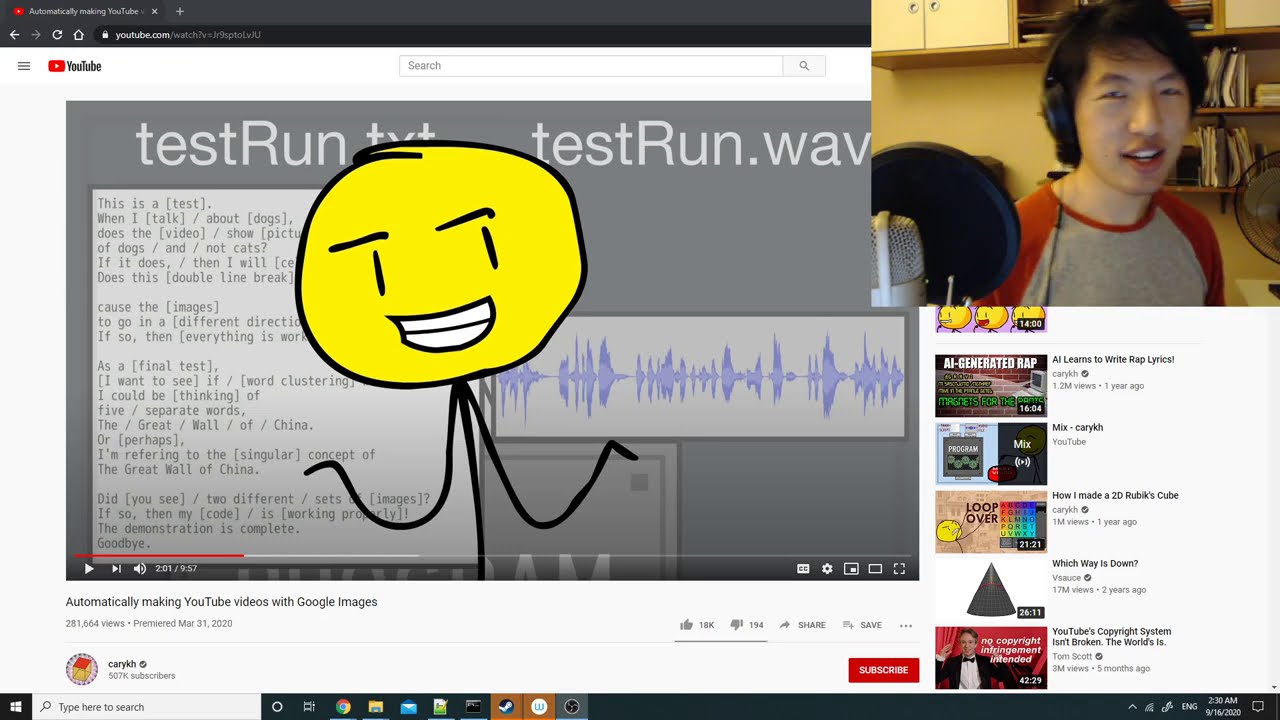
Task: Click the video title text below the player
Action: pos(222,602)
